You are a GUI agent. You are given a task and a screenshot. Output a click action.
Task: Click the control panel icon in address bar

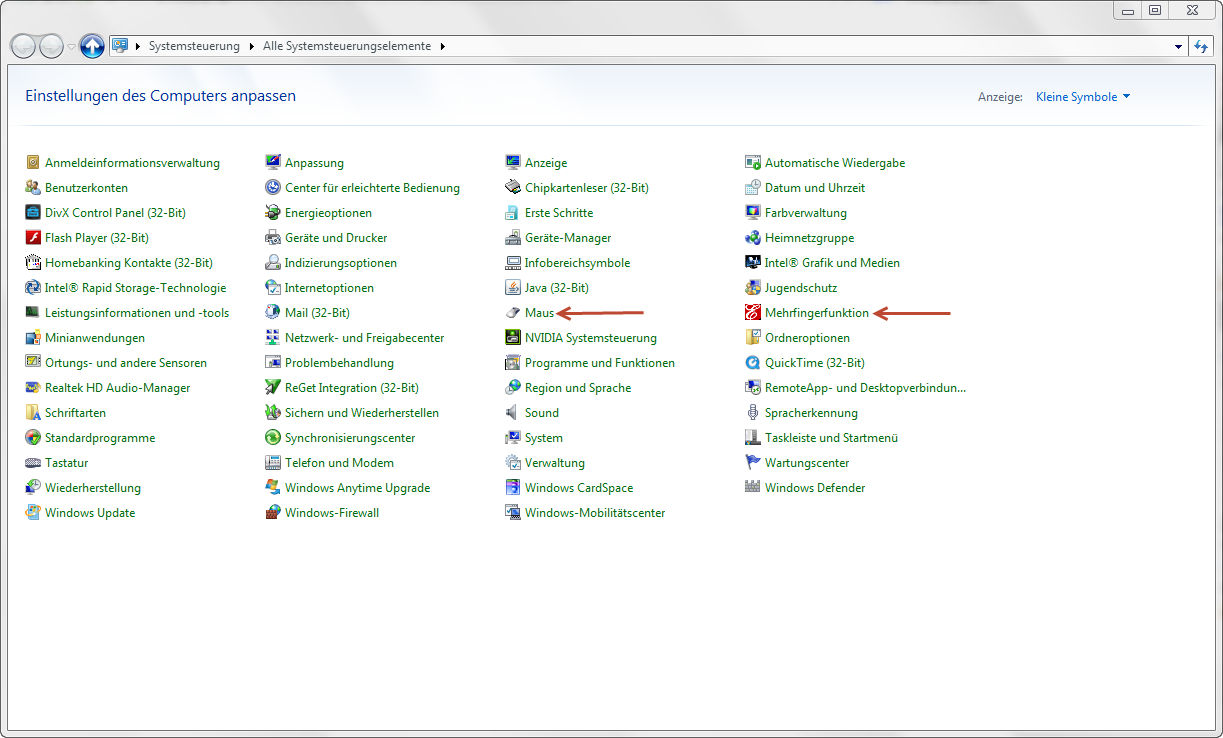click(120, 46)
